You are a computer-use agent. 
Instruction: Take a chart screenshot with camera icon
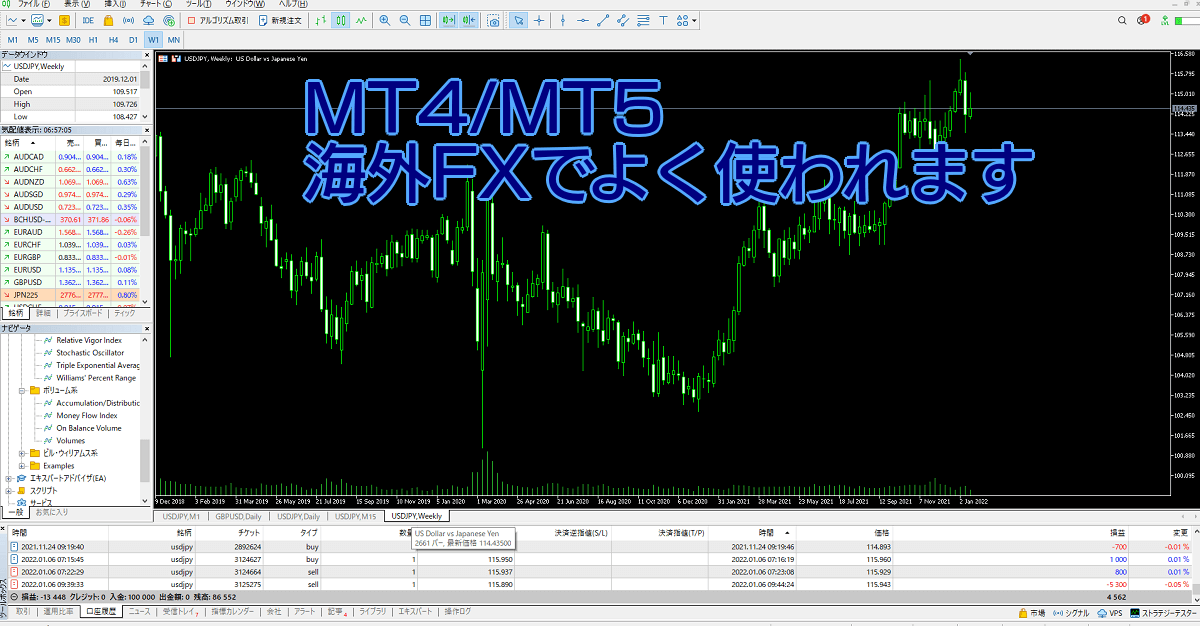click(x=494, y=21)
